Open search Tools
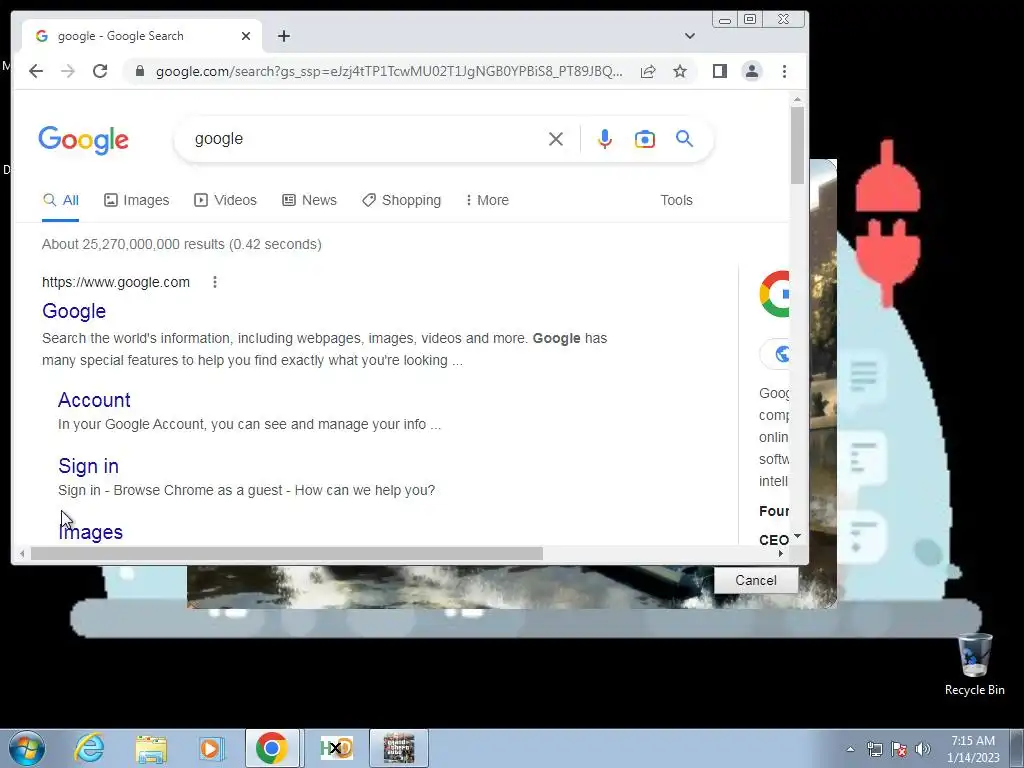 [676, 200]
